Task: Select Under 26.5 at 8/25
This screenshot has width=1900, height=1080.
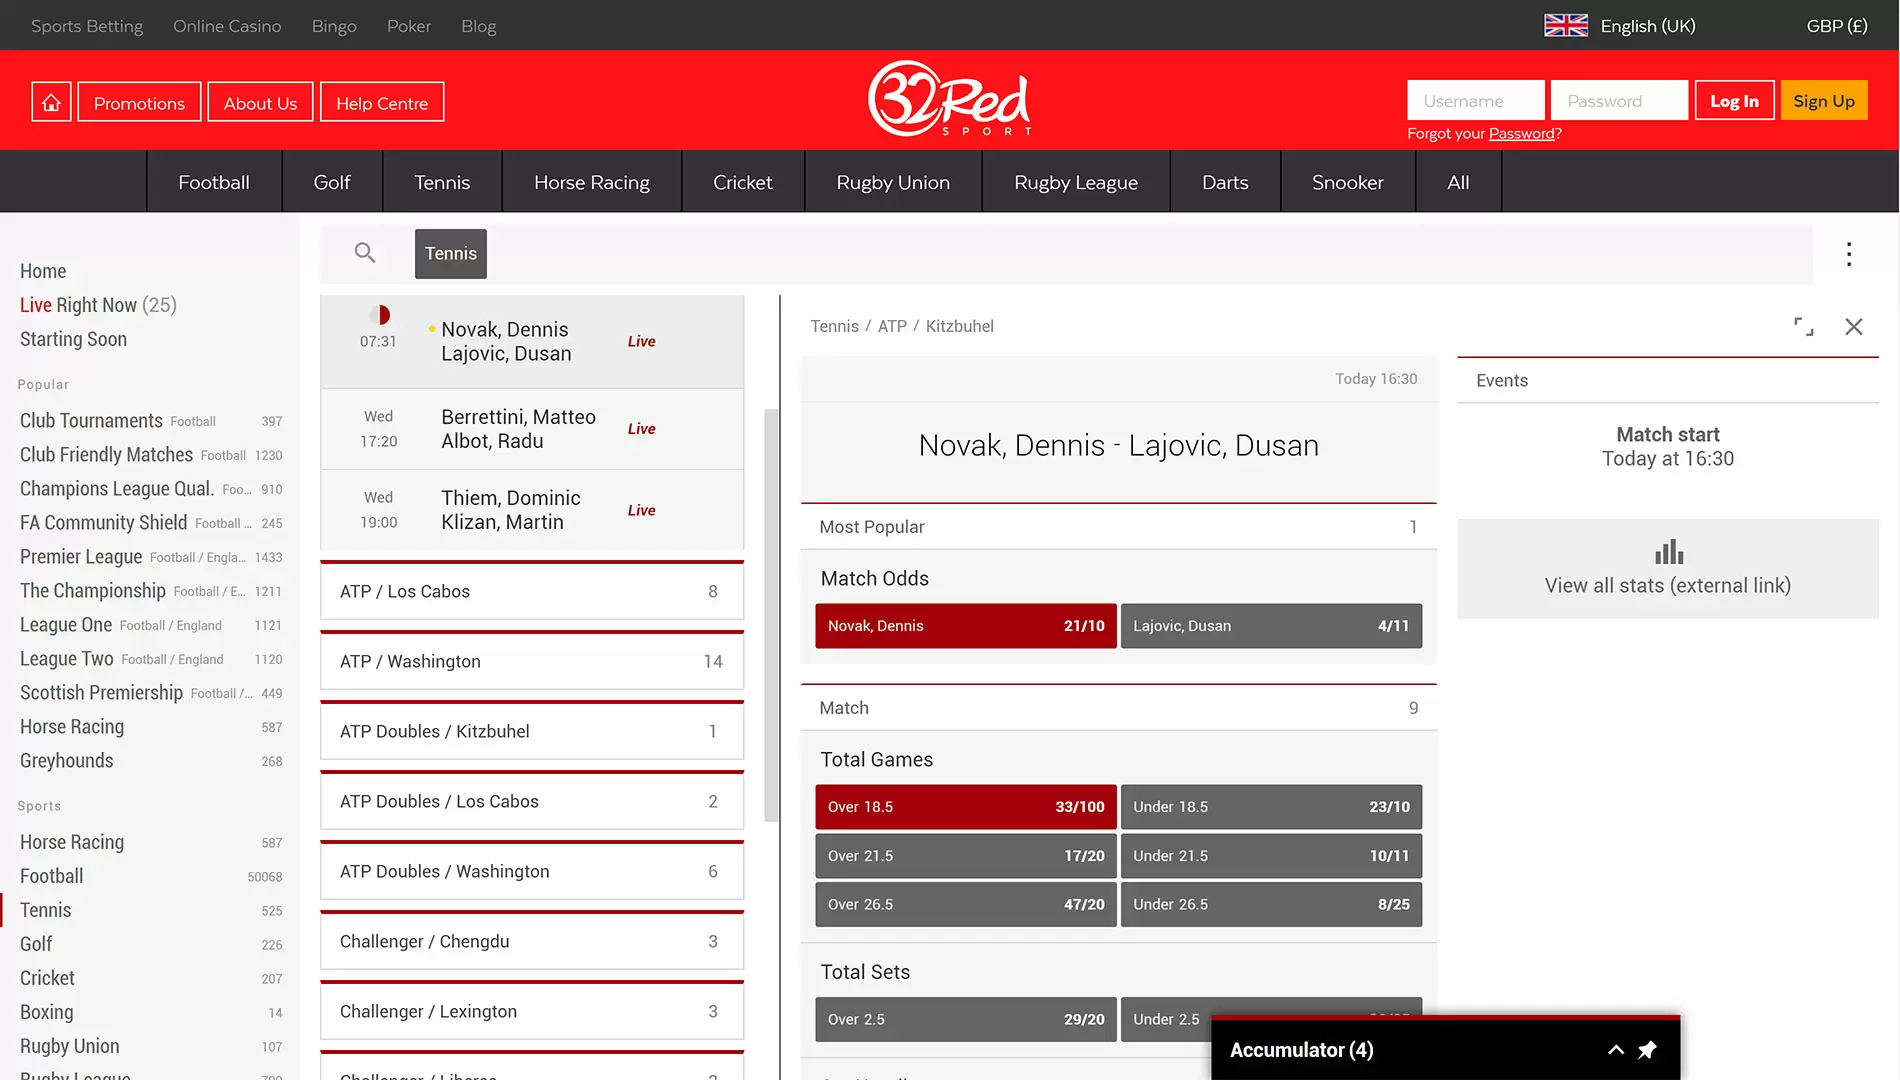Action: pyautogui.click(x=1271, y=904)
